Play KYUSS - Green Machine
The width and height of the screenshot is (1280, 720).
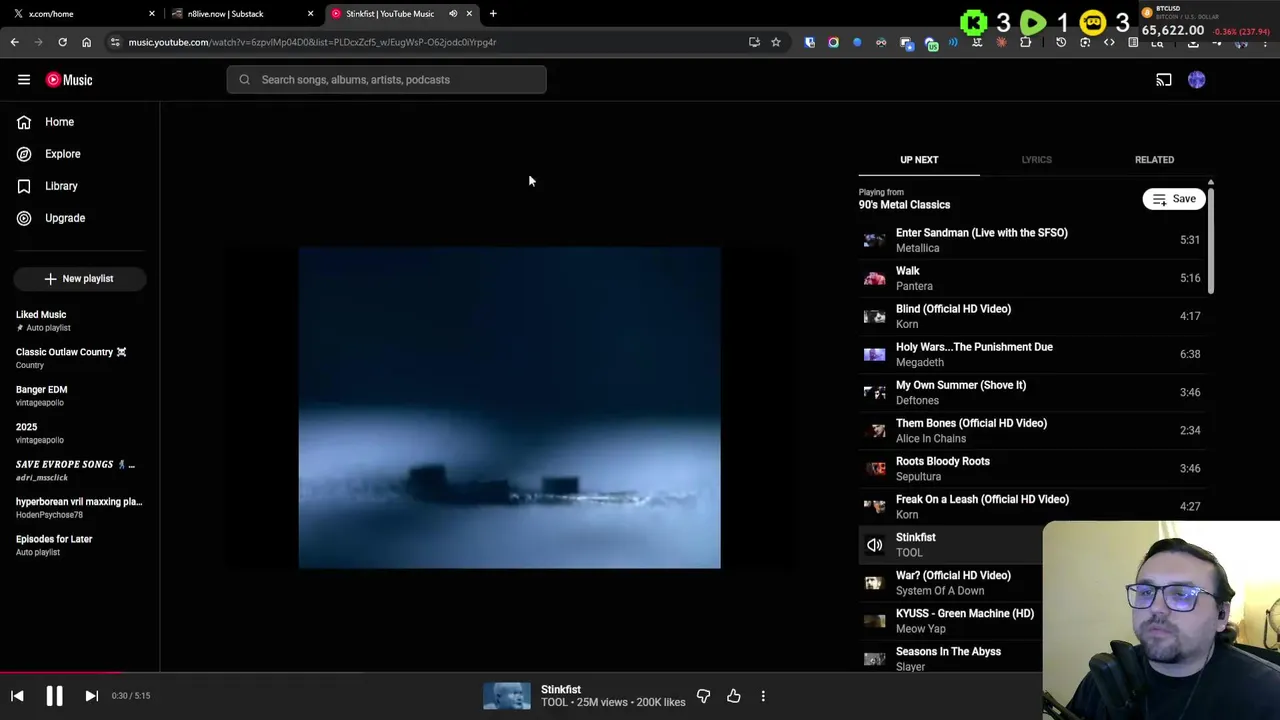coord(950,621)
